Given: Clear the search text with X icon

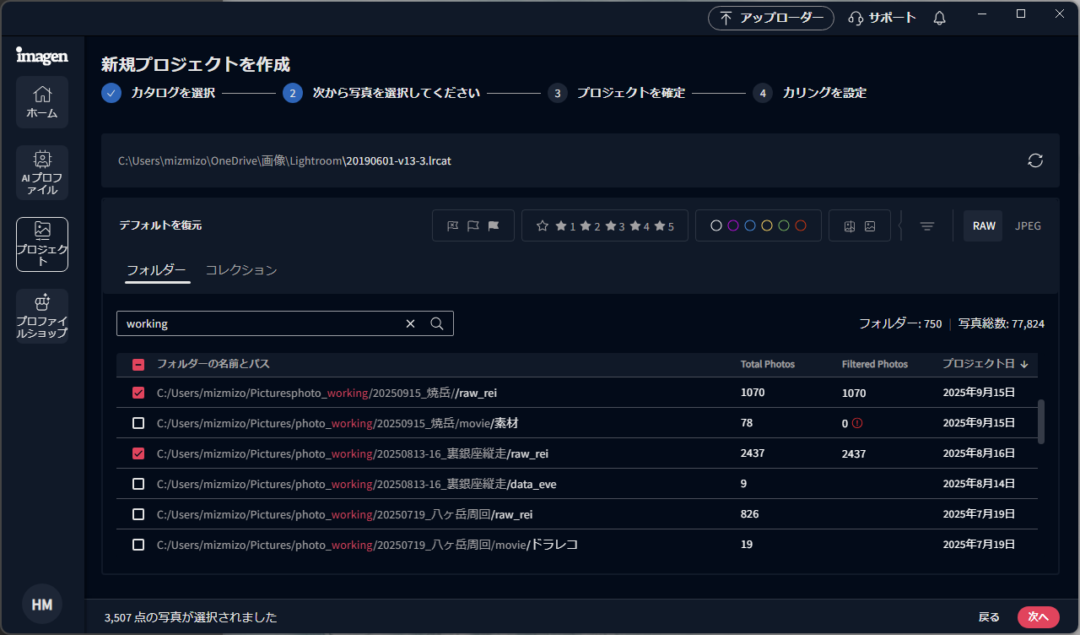Looking at the screenshot, I should click(x=410, y=324).
